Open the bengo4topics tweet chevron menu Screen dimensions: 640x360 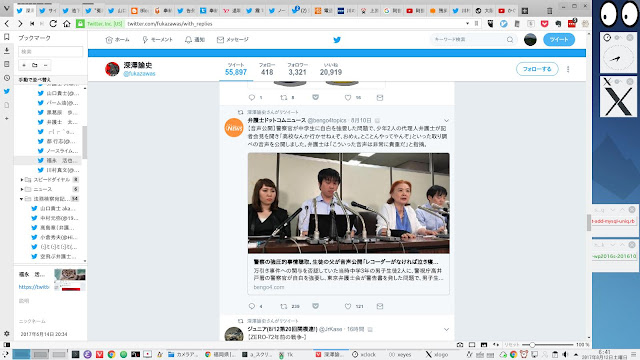pyautogui.click(x=446, y=120)
